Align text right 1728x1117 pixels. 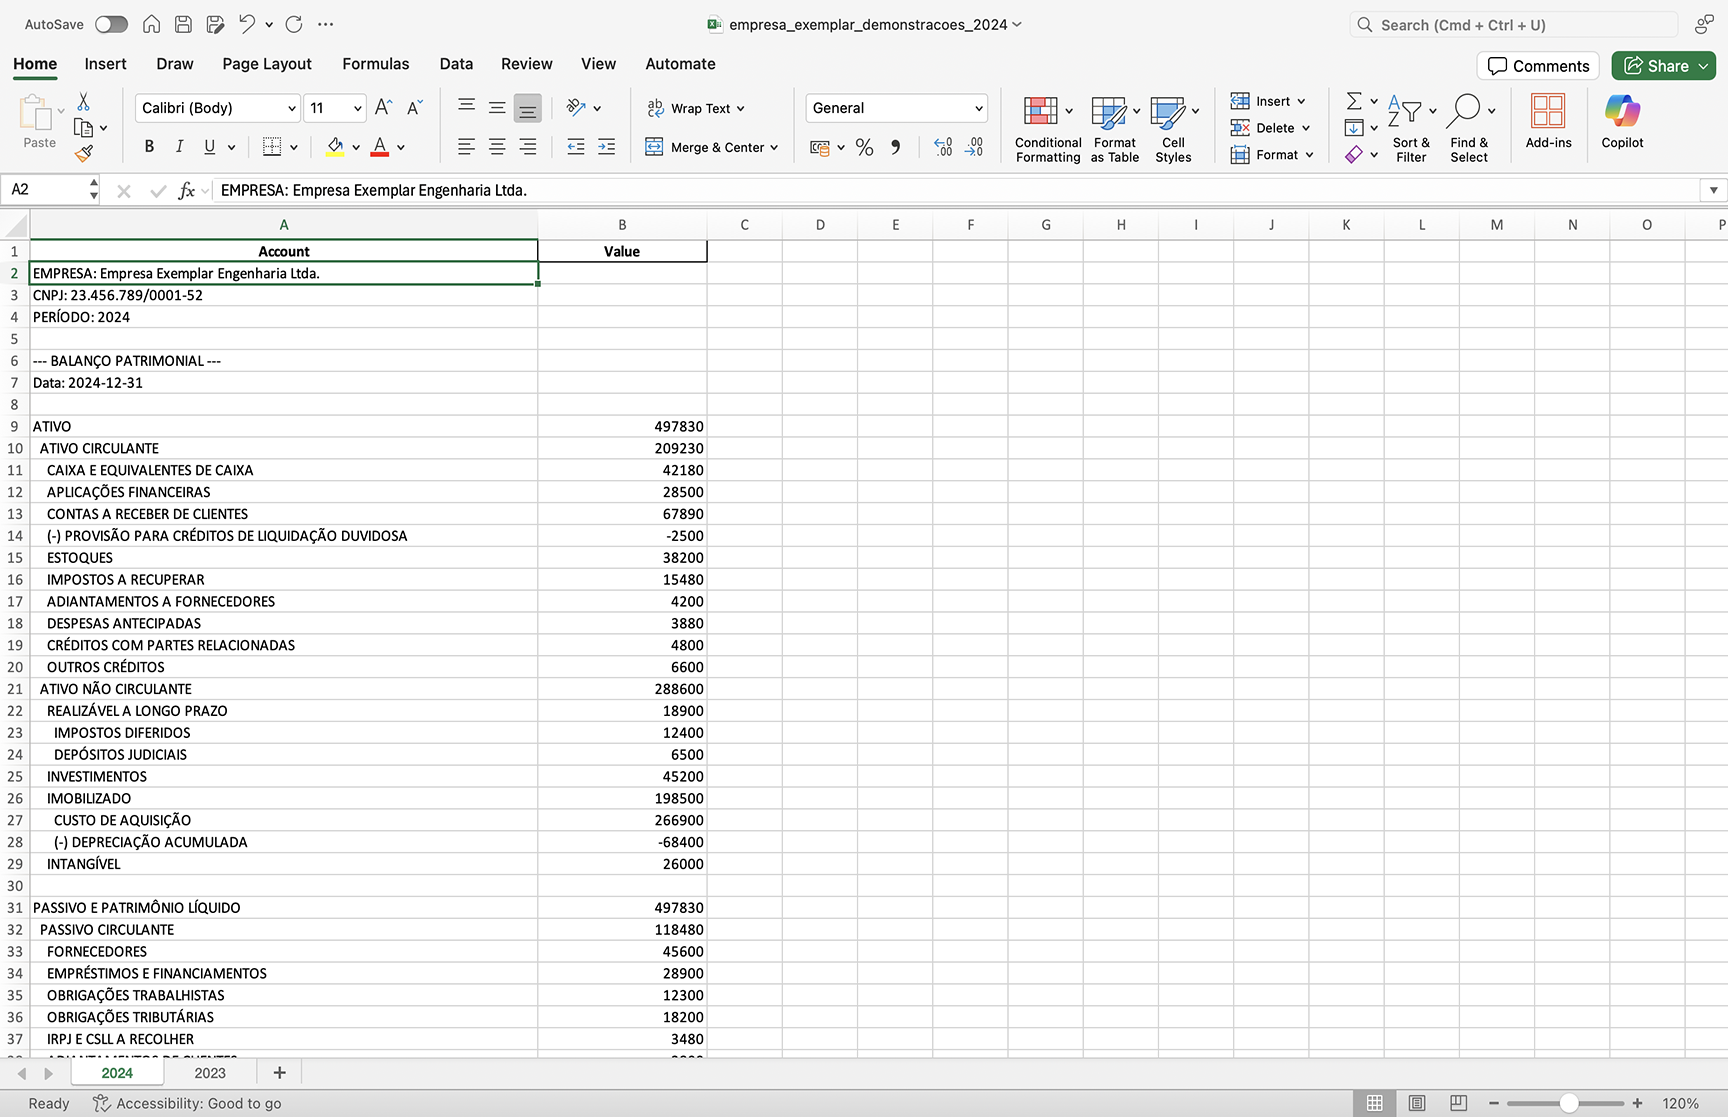pos(527,147)
